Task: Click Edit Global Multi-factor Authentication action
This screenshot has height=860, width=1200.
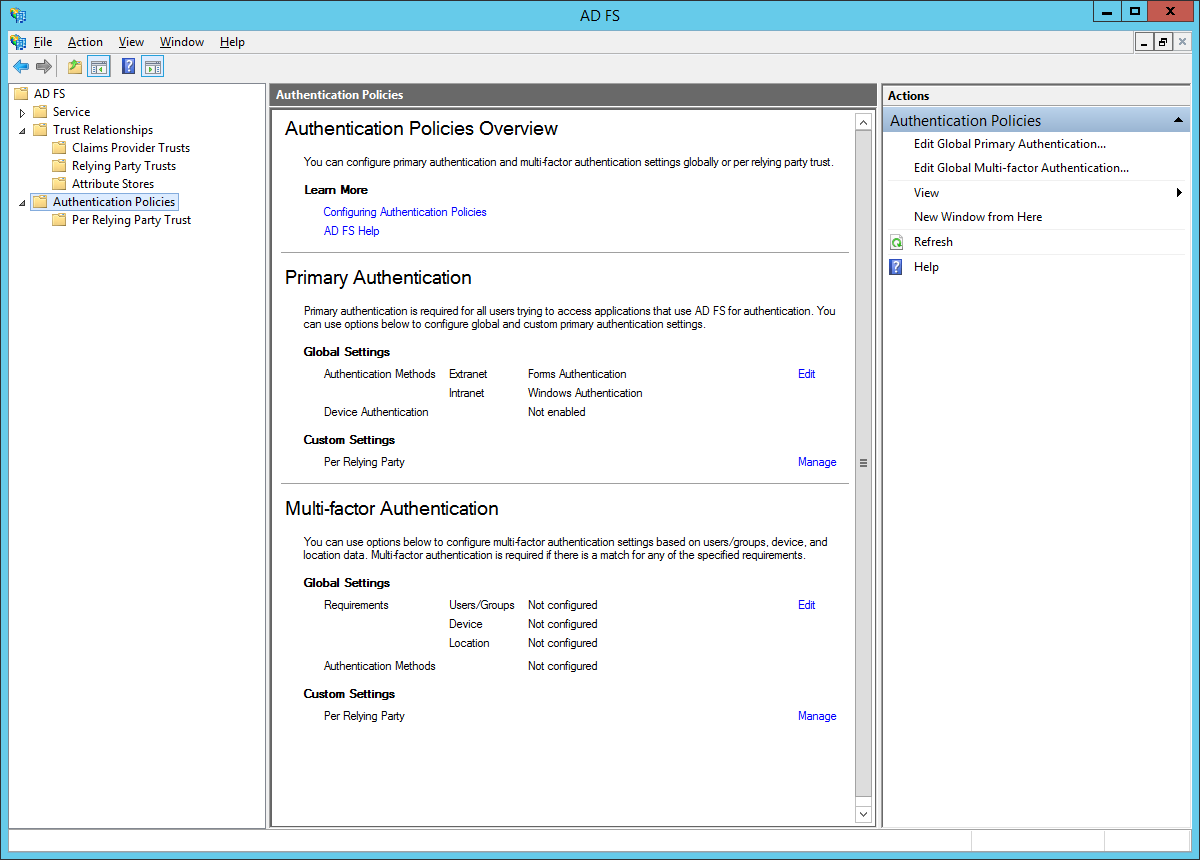Action: tap(1021, 168)
